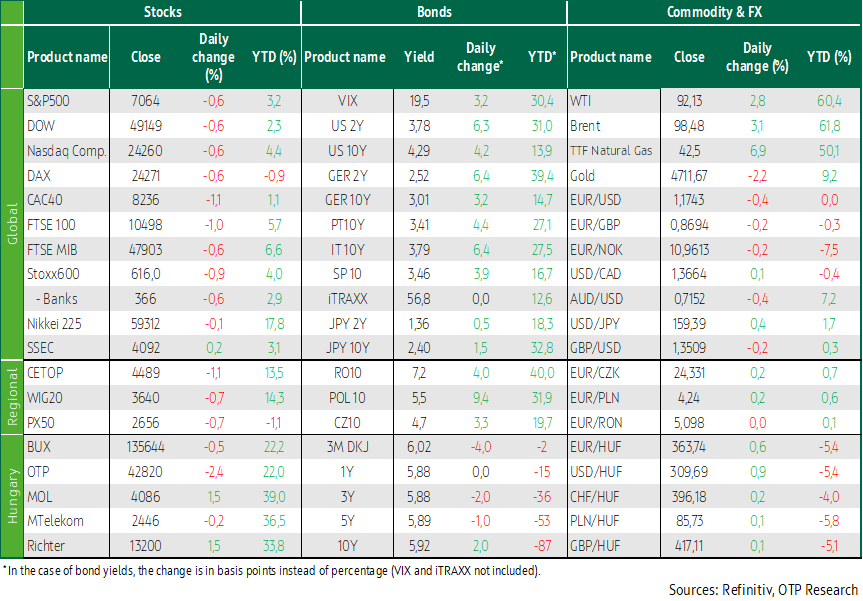Click the Nasdaq Comp. row label
The image size is (863, 601).
64,150
